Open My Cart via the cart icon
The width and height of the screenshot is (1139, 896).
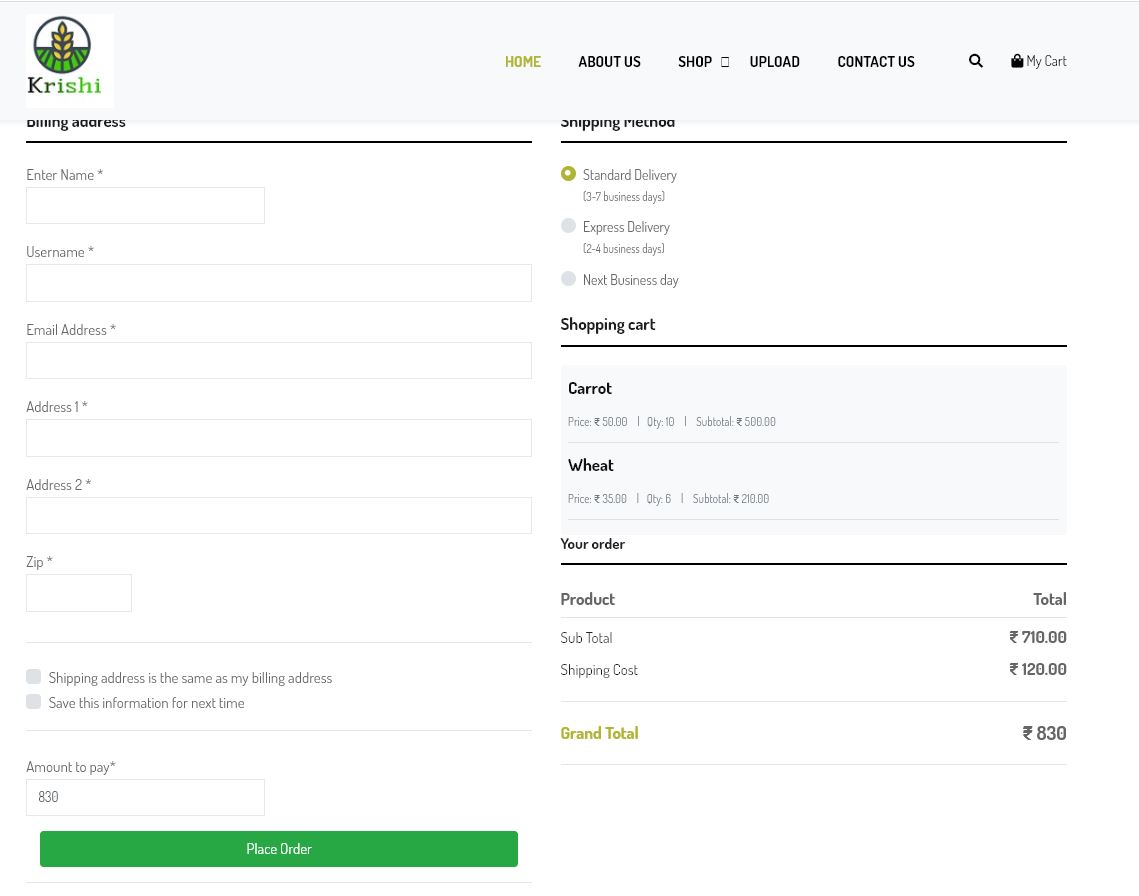coord(1038,61)
